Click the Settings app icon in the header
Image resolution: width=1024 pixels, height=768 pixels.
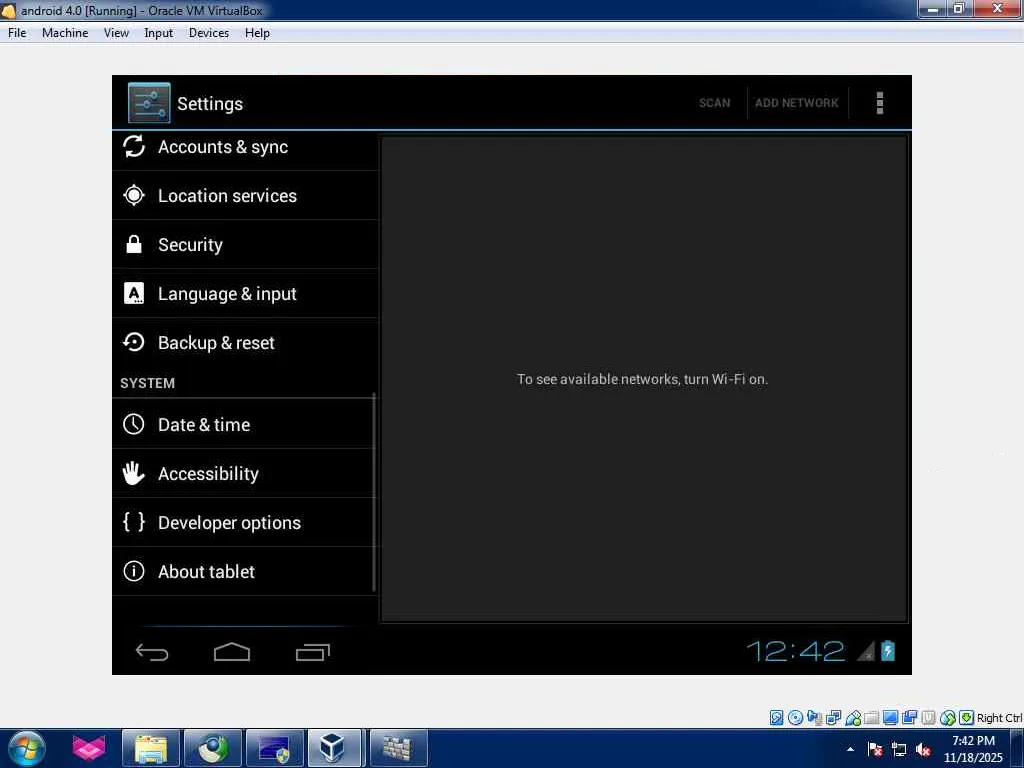point(149,103)
